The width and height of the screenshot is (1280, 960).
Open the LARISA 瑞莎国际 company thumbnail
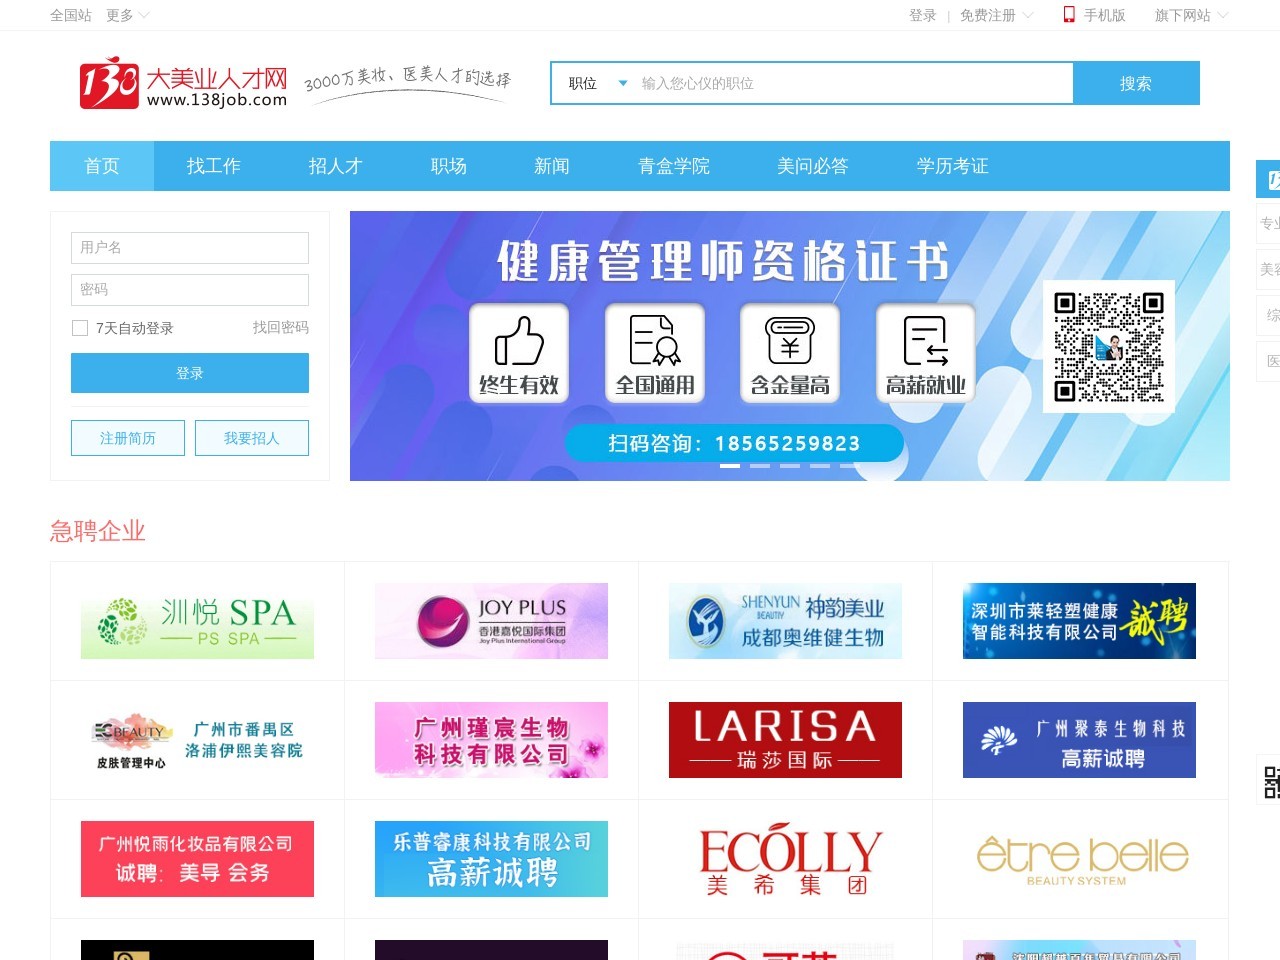click(785, 740)
